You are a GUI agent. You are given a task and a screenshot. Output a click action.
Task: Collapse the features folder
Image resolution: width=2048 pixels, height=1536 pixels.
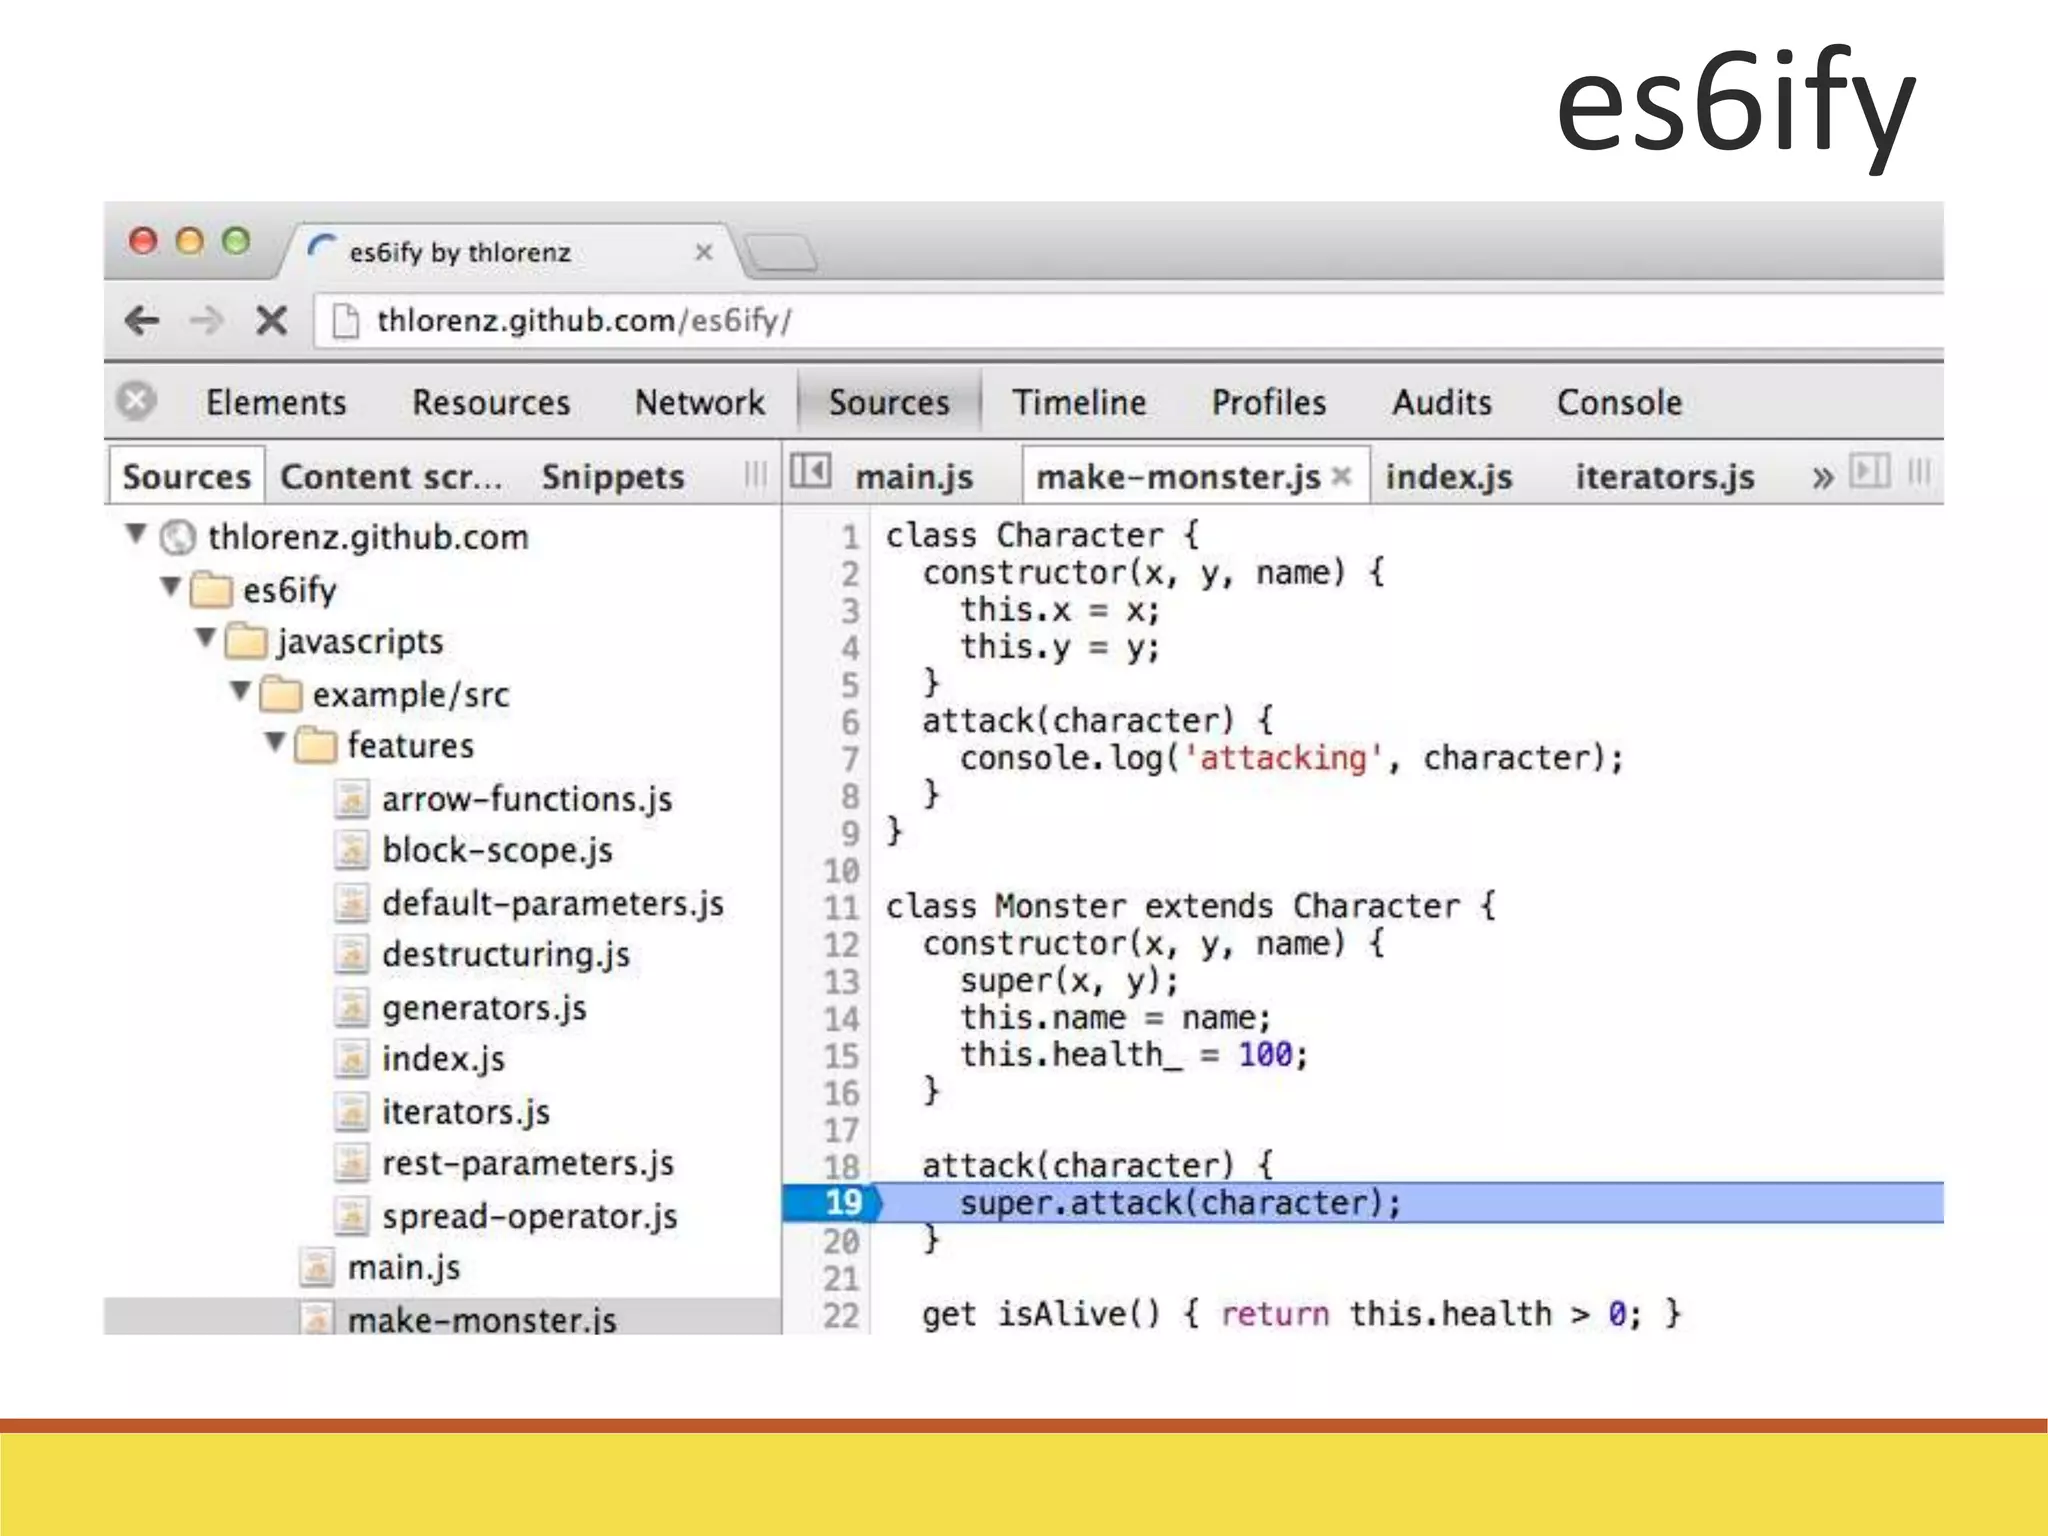coord(276,742)
